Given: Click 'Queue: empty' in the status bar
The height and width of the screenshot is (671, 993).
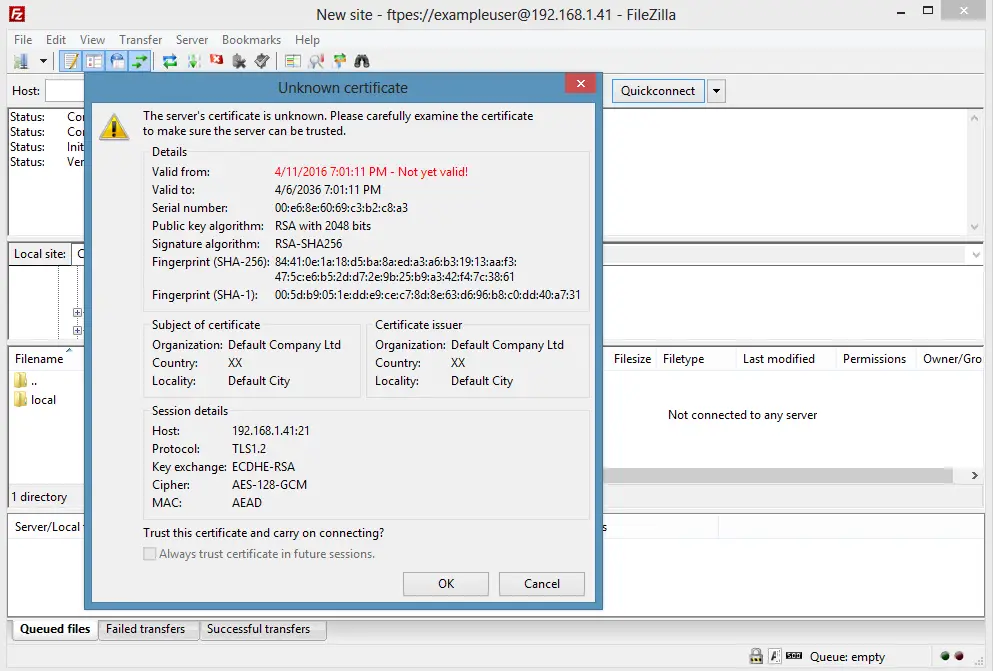Looking at the screenshot, I should click(x=847, y=657).
